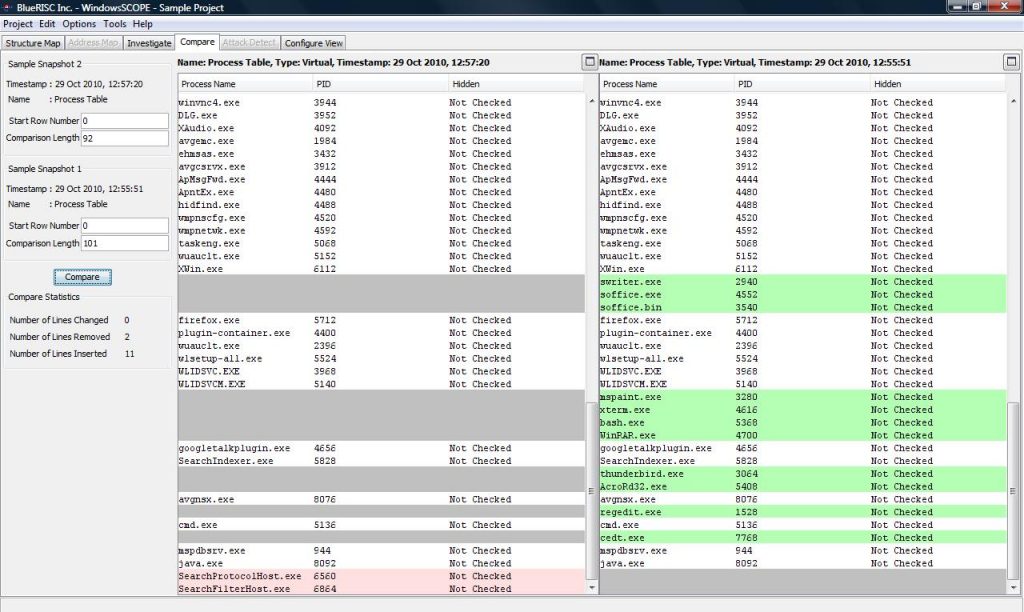Viewport: 1024px width, 612px height.
Task: Click "Not Checked" in the mspaint.exe row
Action: (x=901, y=396)
